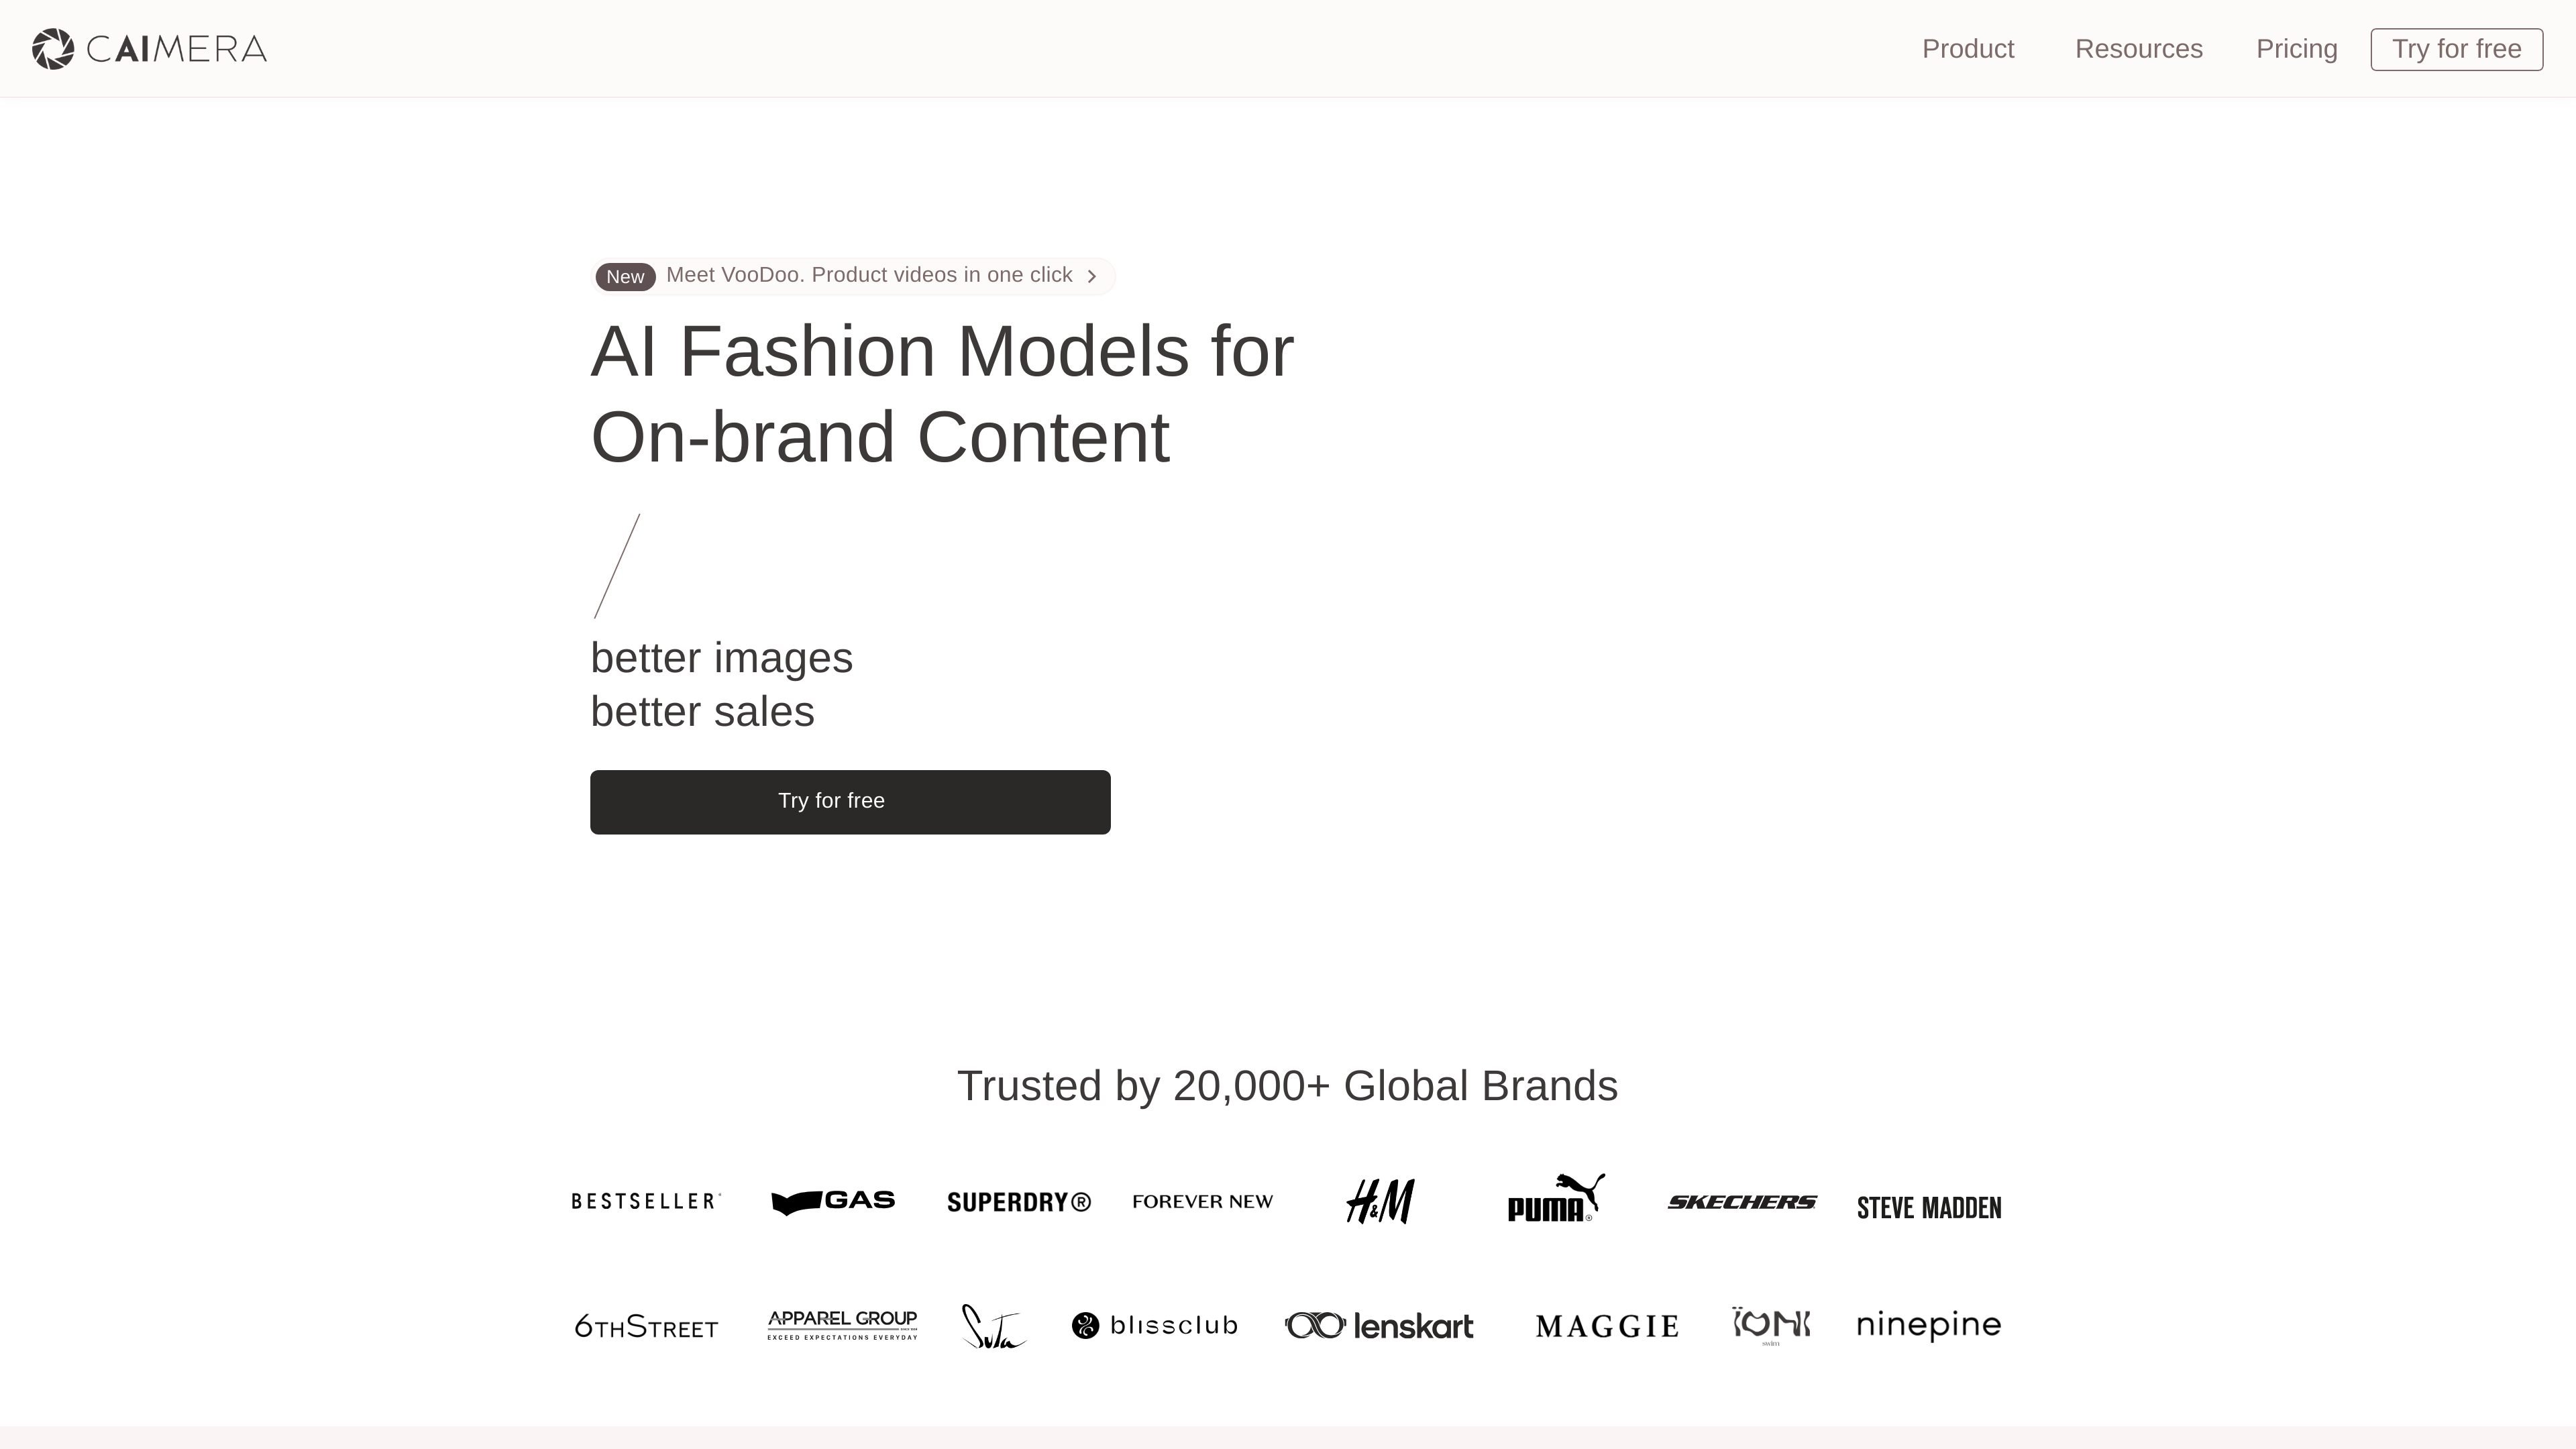Image resolution: width=2576 pixels, height=1449 pixels.
Task: Go to the Pricing page
Action: point(2297,49)
